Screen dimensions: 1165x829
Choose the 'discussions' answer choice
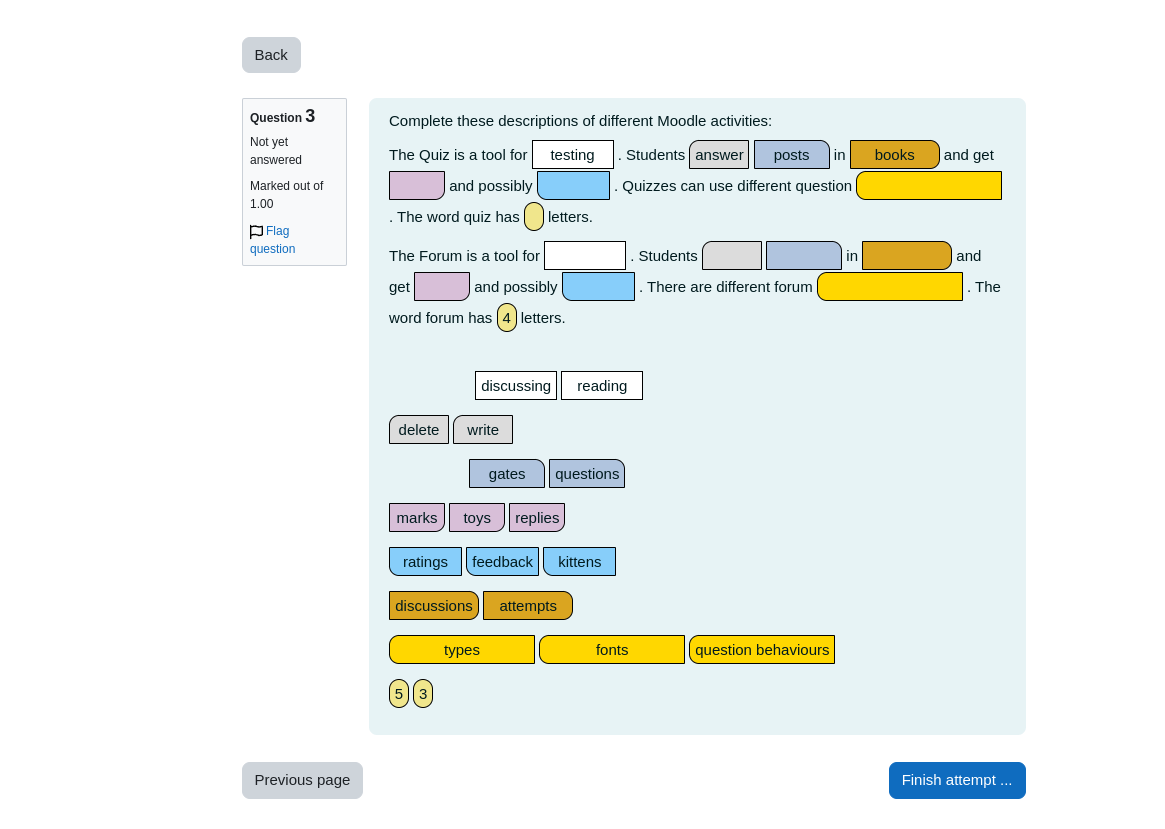pyautogui.click(x=434, y=605)
